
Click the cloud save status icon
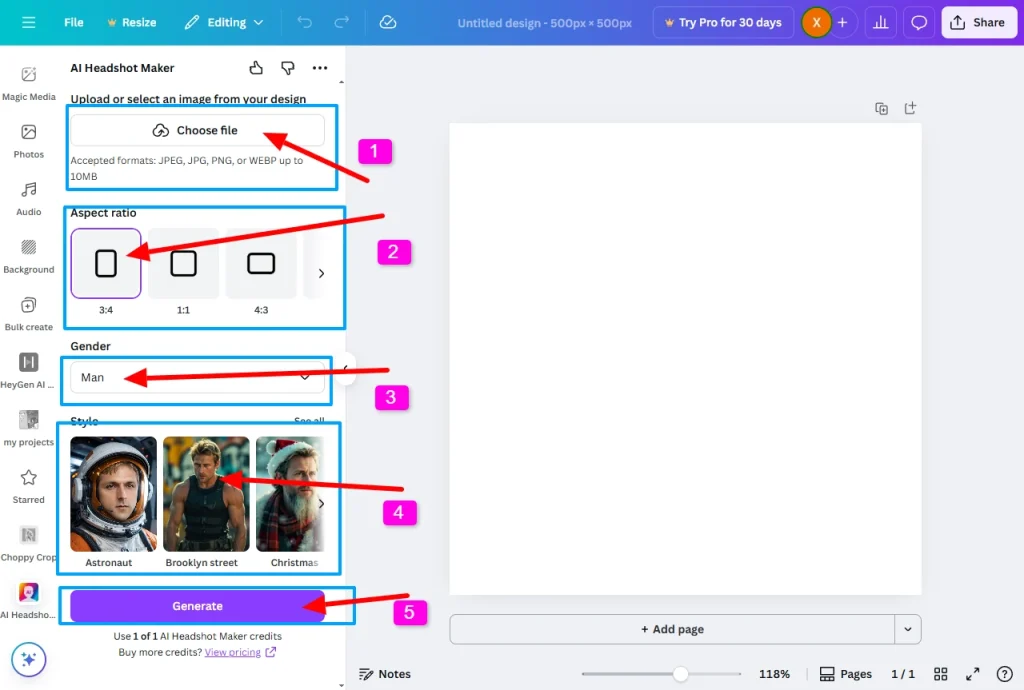point(388,22)
